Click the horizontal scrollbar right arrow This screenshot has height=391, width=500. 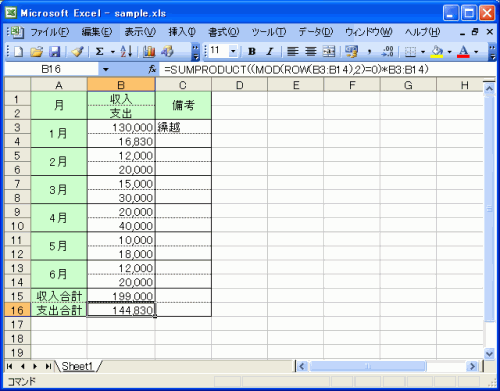click(x=472, y=366)
